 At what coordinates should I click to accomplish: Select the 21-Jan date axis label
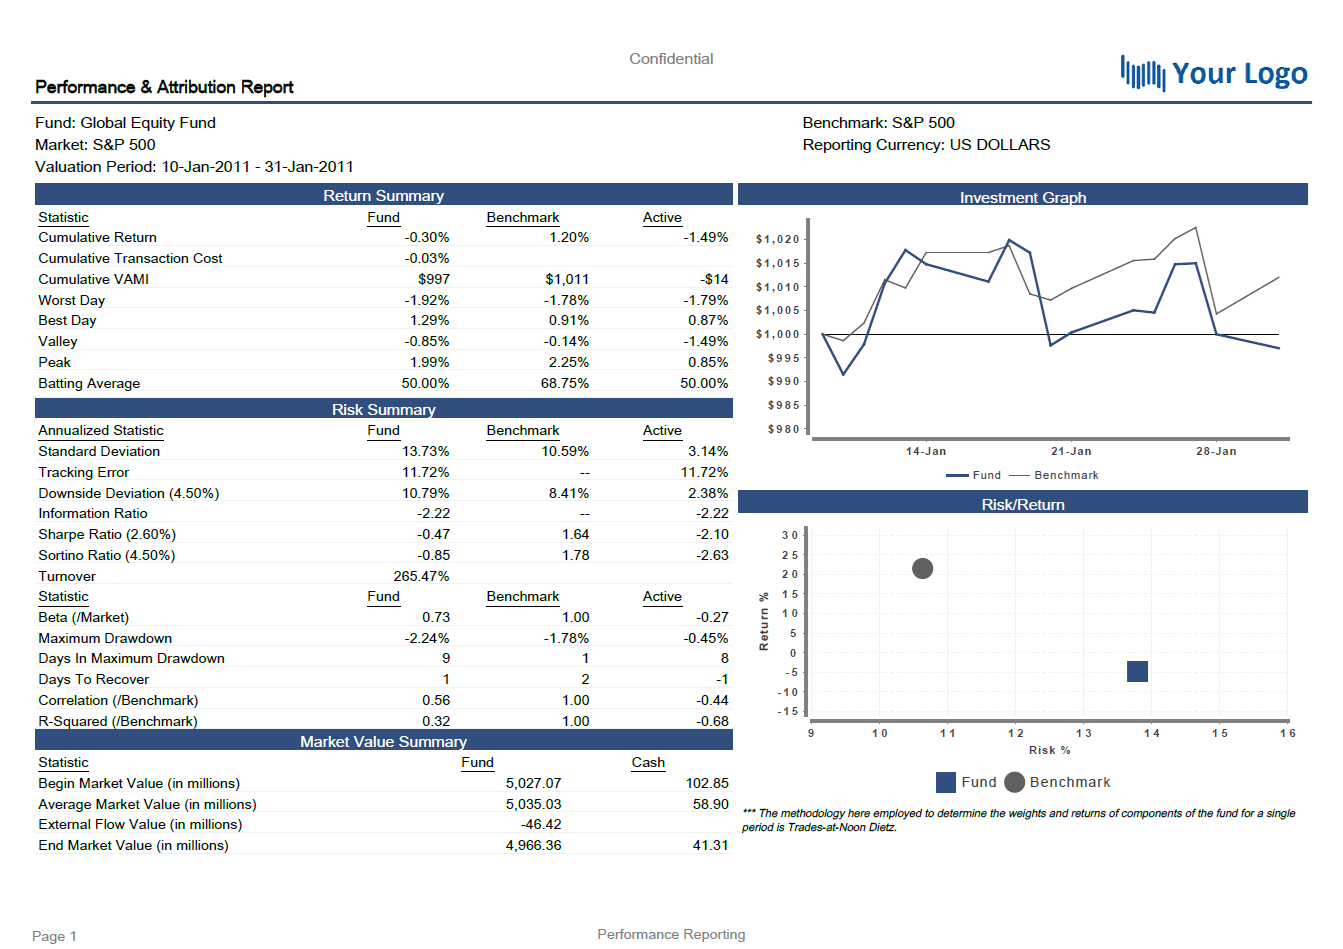pos(1071,451)
